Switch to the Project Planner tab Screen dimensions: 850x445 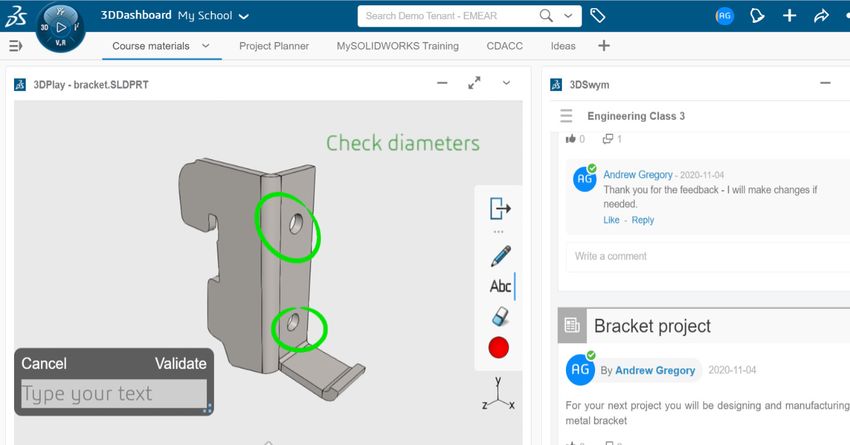274,46
